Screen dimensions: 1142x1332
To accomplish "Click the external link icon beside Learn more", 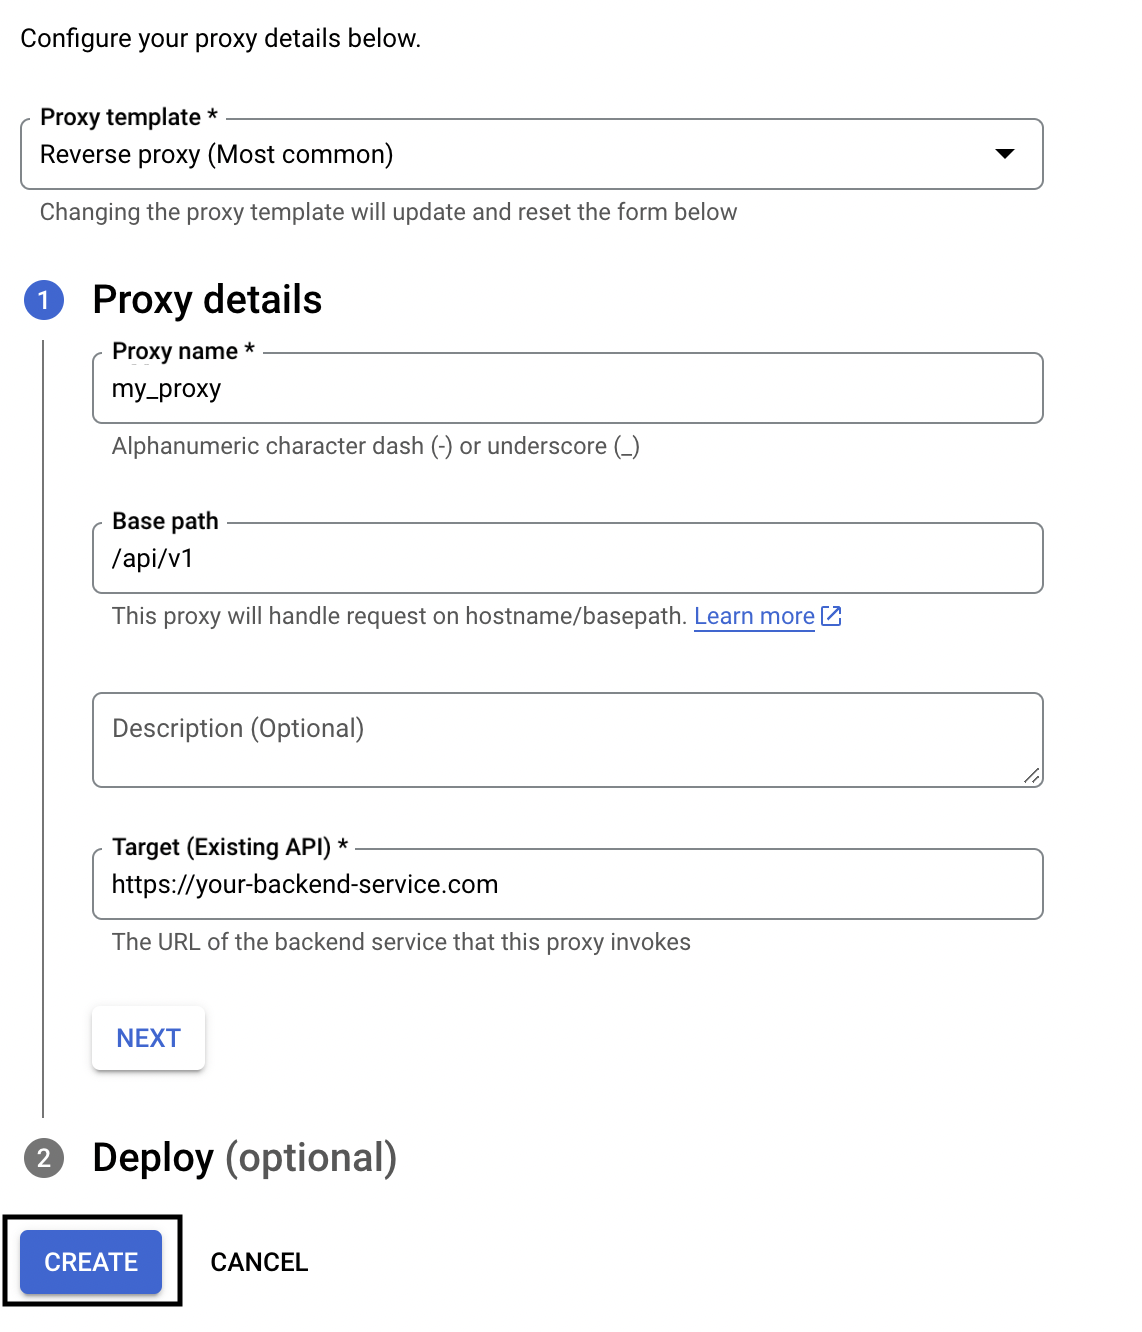I will click(831, 616).
